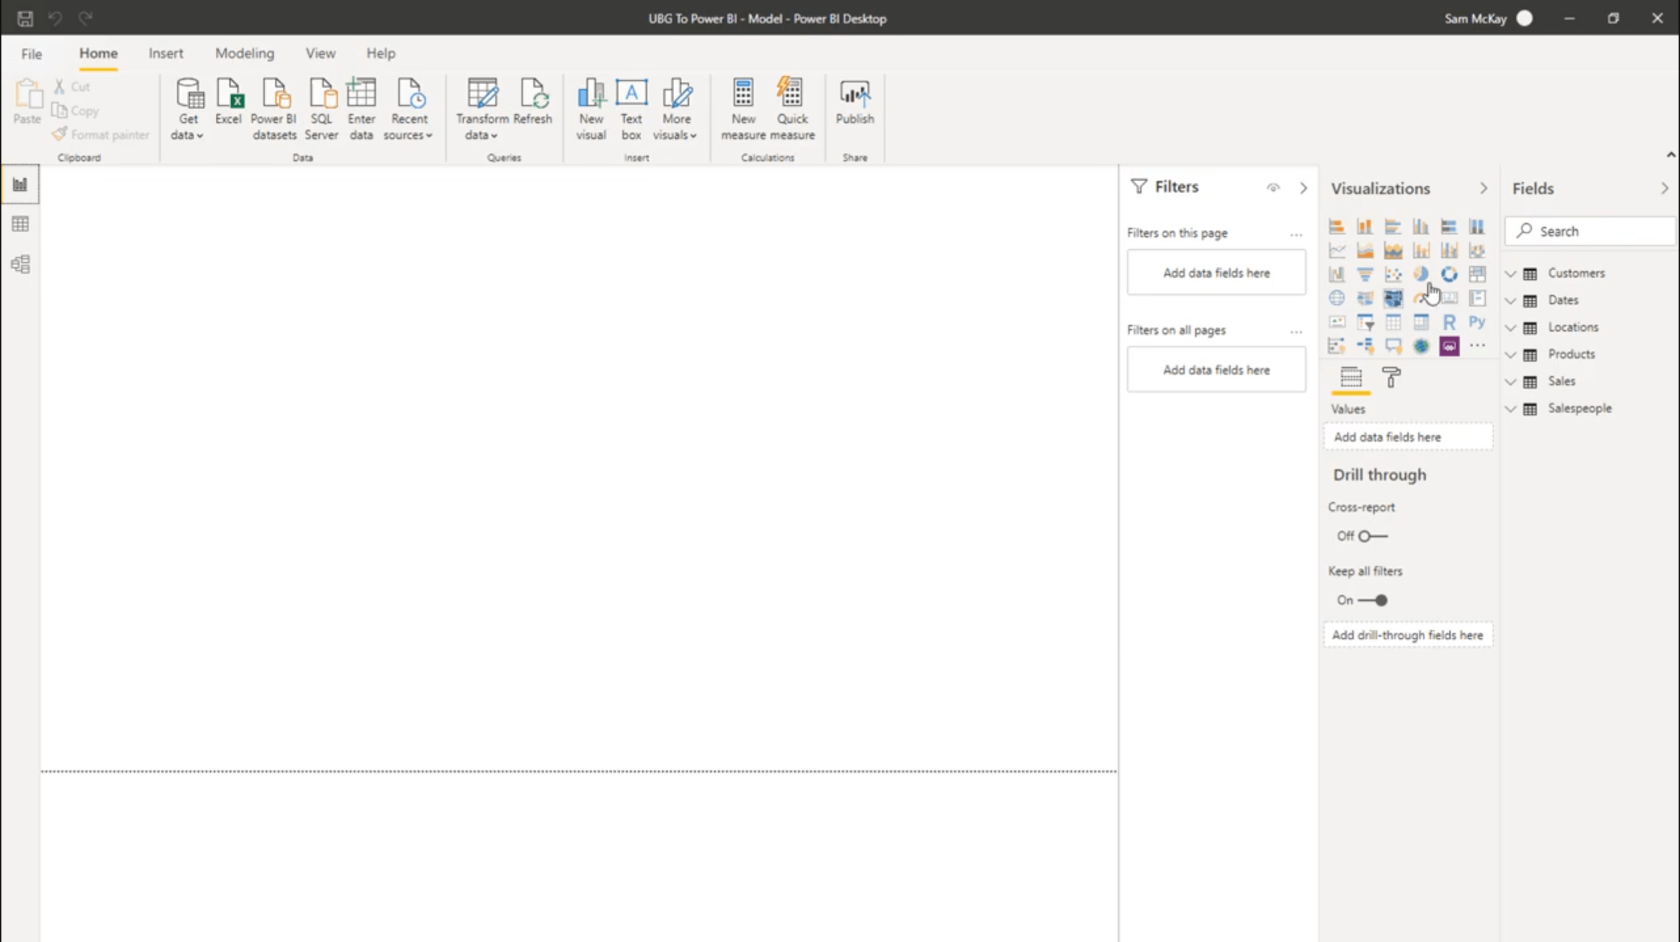Toggle the Cross-report drill through switch
The height and width of the screenshot is (942, 1680).
pos(1372,536)
